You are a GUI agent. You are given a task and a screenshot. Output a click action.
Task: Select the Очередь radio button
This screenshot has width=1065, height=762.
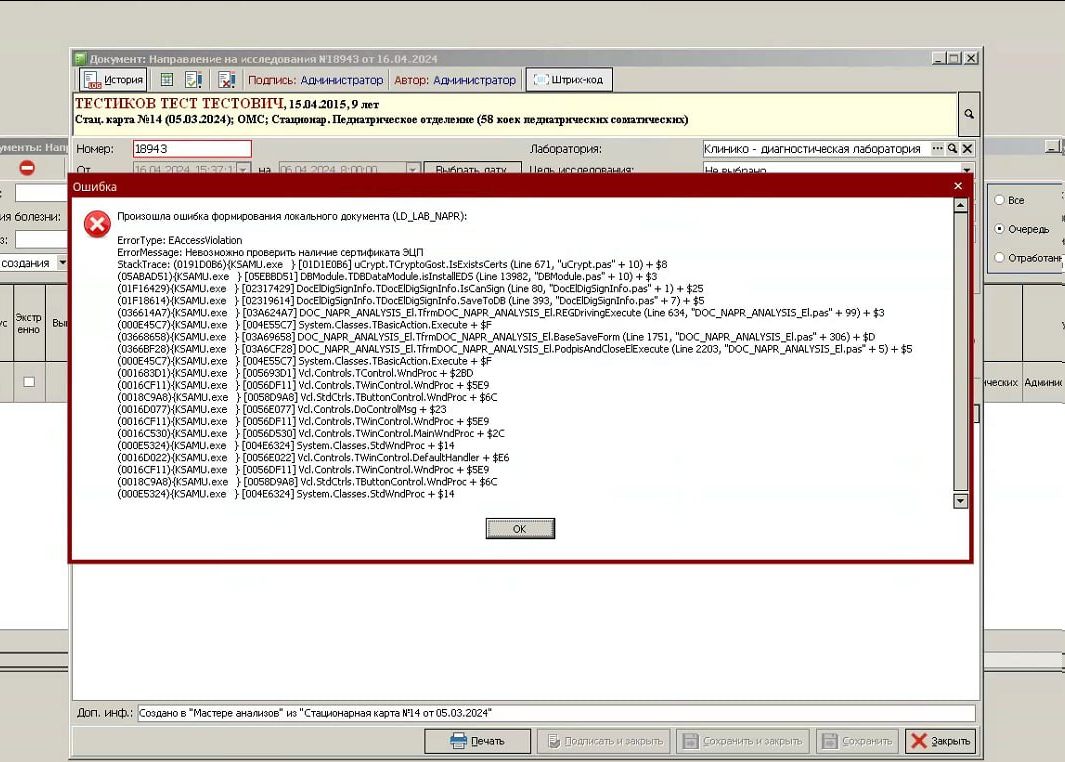tap(1000, 229)
